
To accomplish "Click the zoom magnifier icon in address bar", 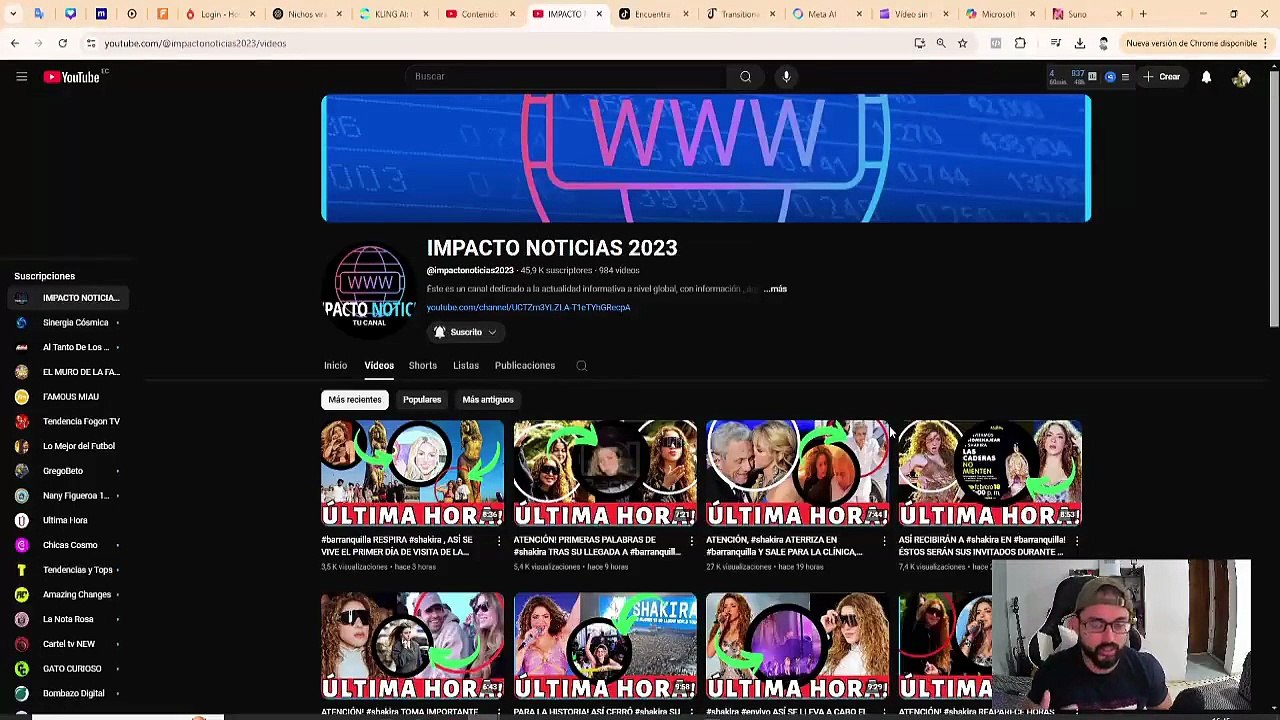I will click(x=941, y=43).
